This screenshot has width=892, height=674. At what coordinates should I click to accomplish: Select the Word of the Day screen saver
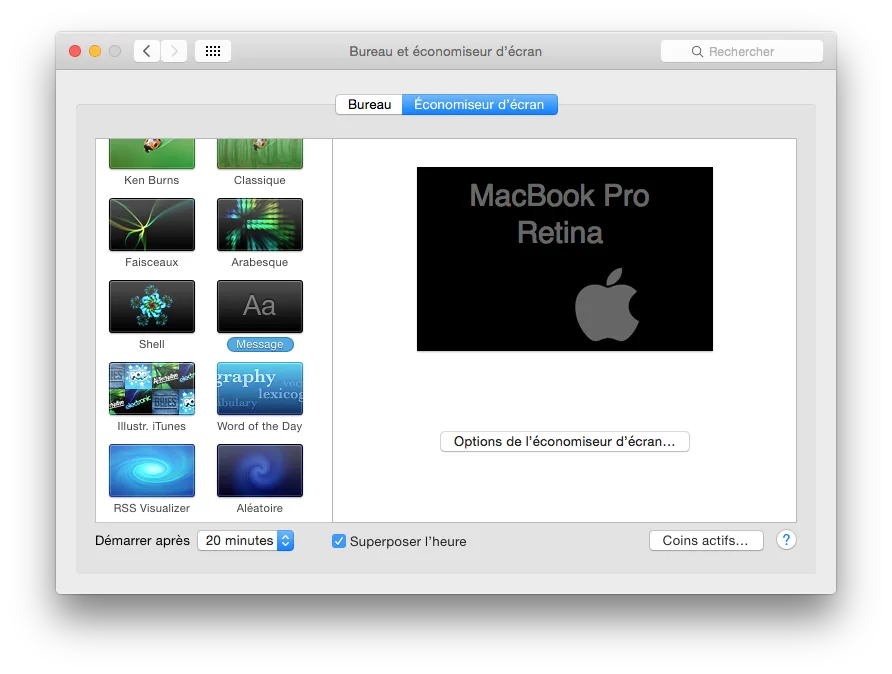260,388
